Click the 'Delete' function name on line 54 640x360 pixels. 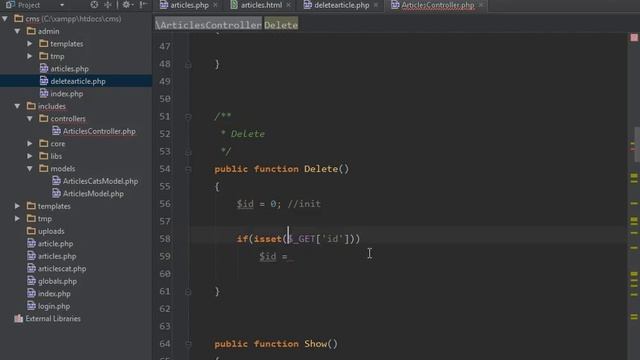(x=321, y=169)
